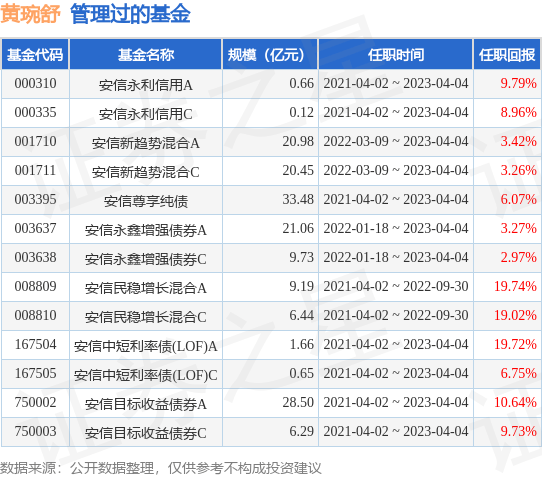The image size is (542, 477).
Task: Open fund 安信永利信用C
Action: pyautogui.click(x=146, y=113)
